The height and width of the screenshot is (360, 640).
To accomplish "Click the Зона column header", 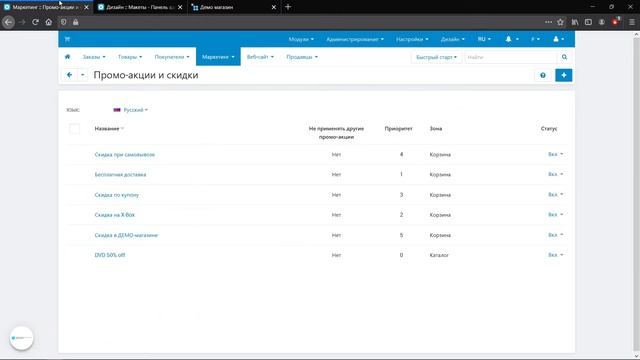I will 436,129.
